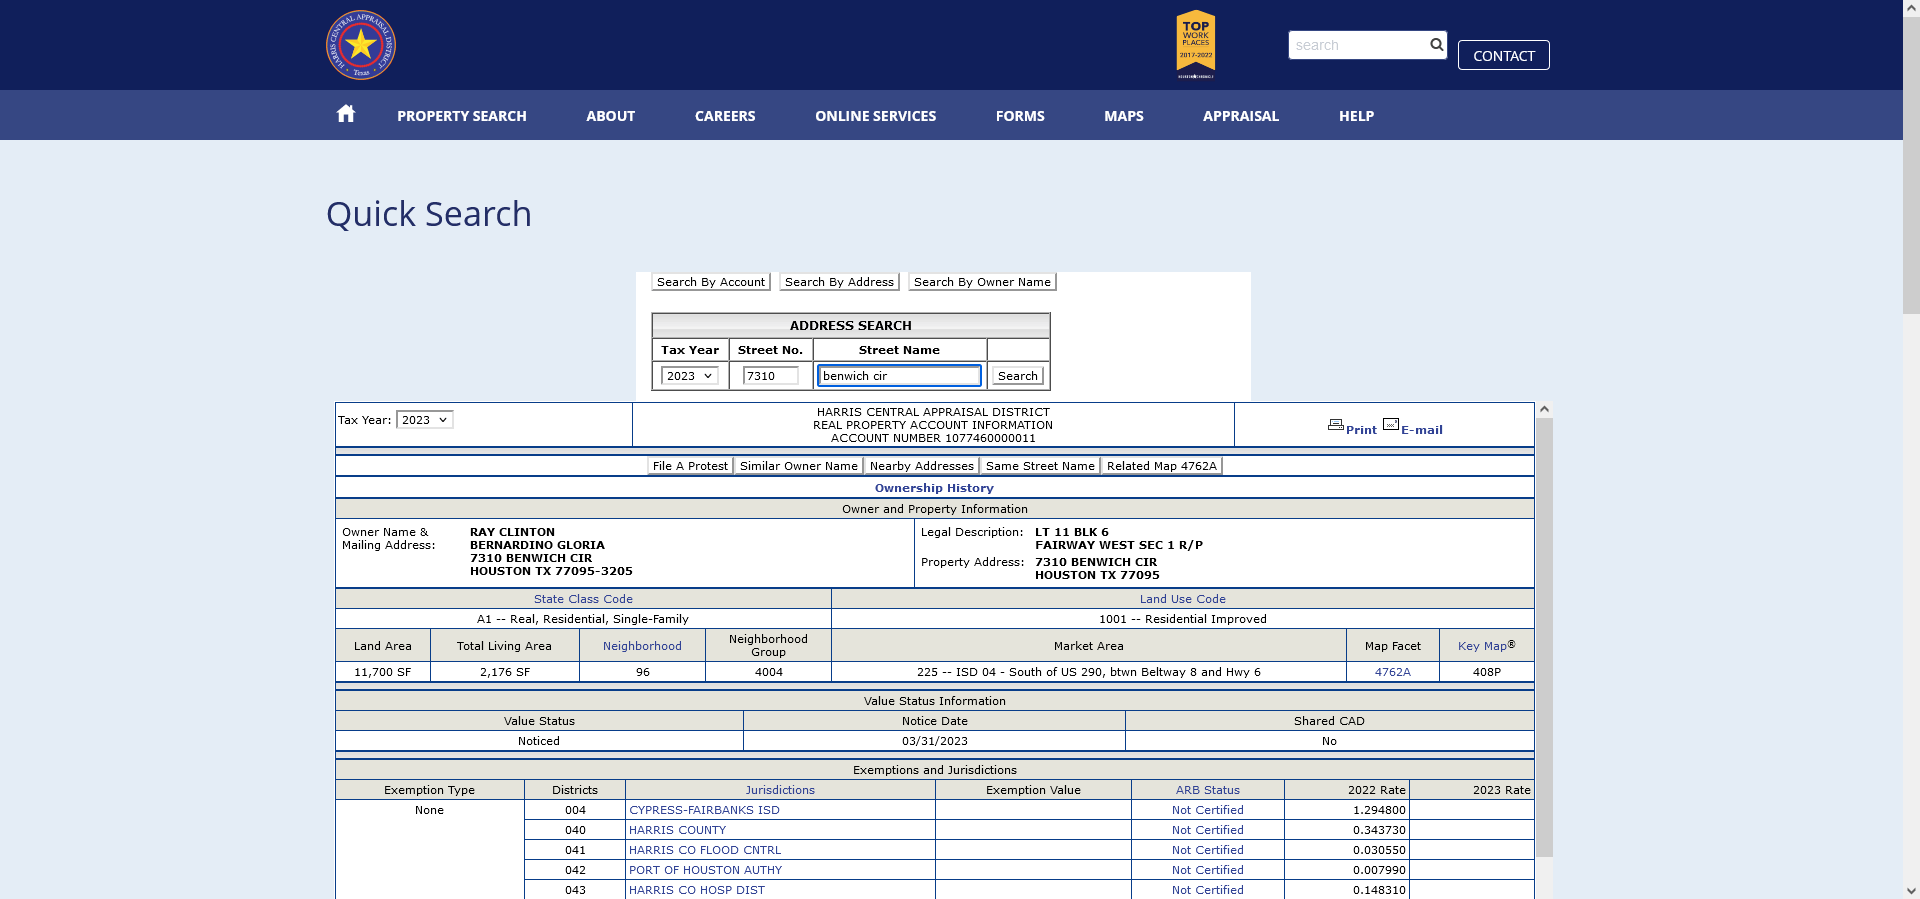
Task: Open HARRIS CO FLOOD CNTRL link
Action: tap(705, 850)
